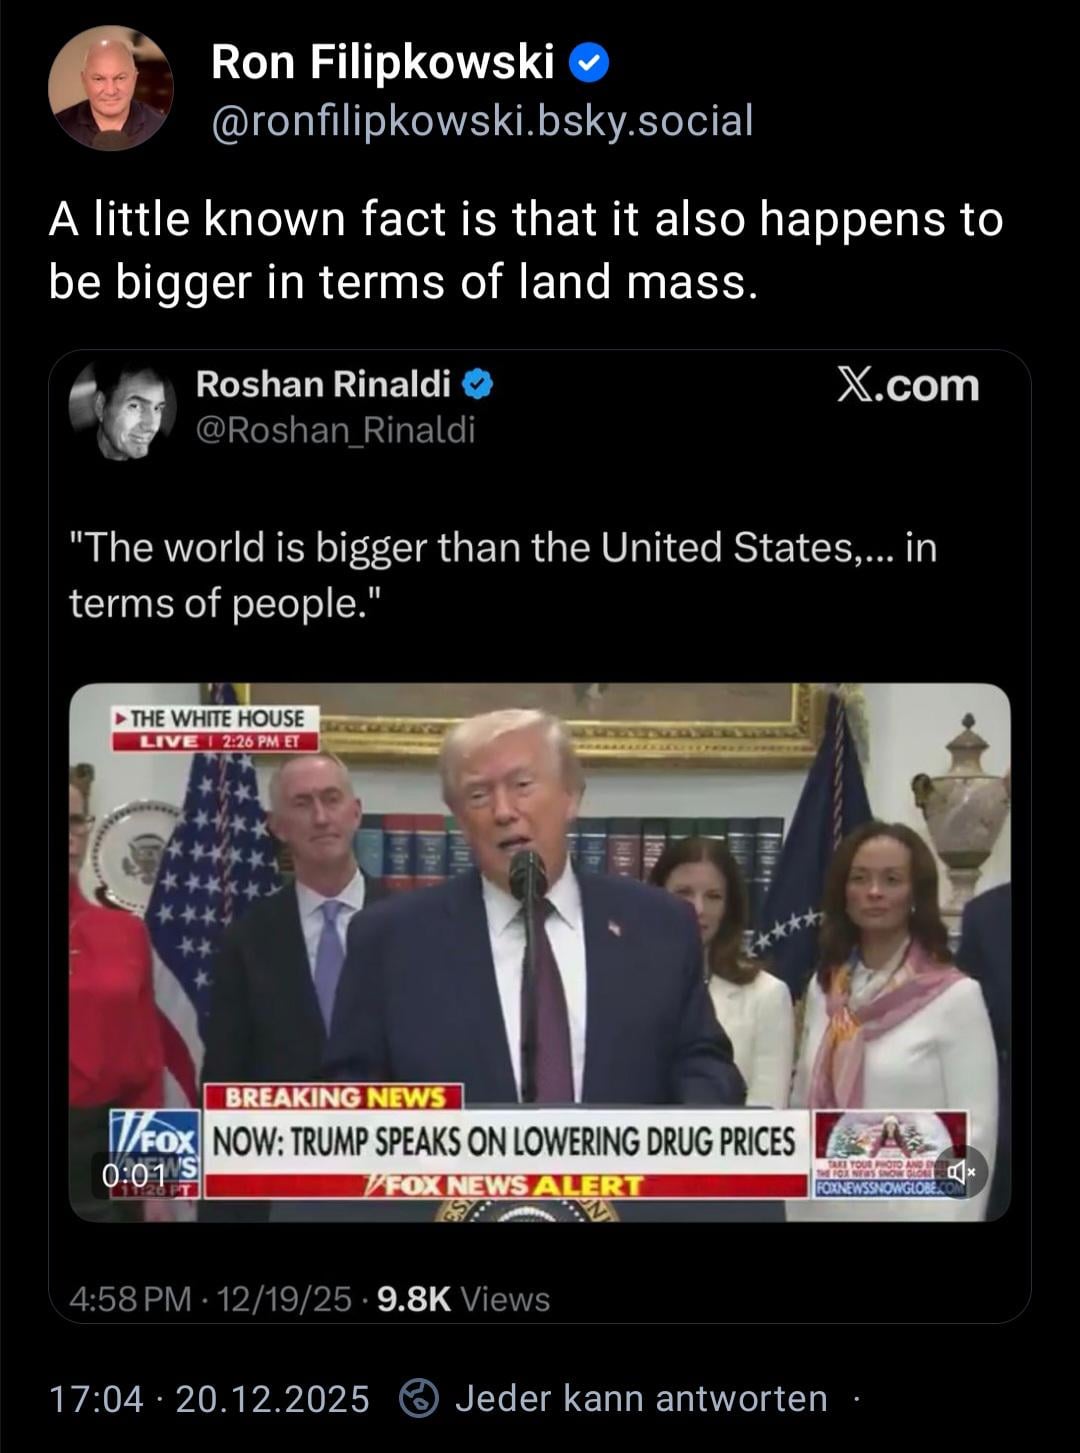Play the embedded Trump video

pos(540,952)
